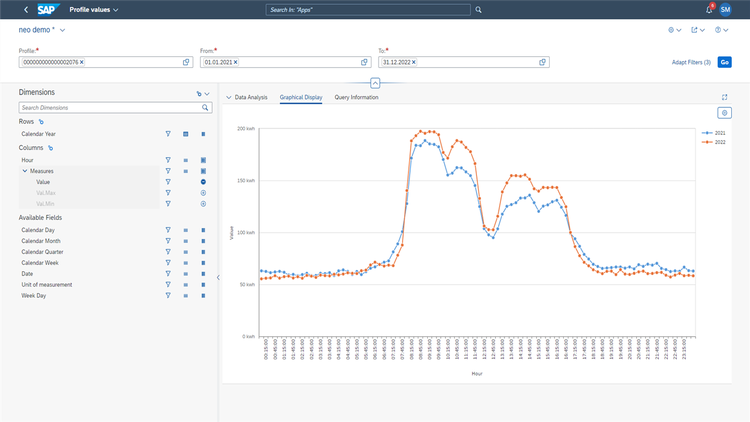Open the settings gear dropdown in the page header
Image resolution: width=750 pixels, height=422 pixels.
pyautogui.click(x=674, y=30)
